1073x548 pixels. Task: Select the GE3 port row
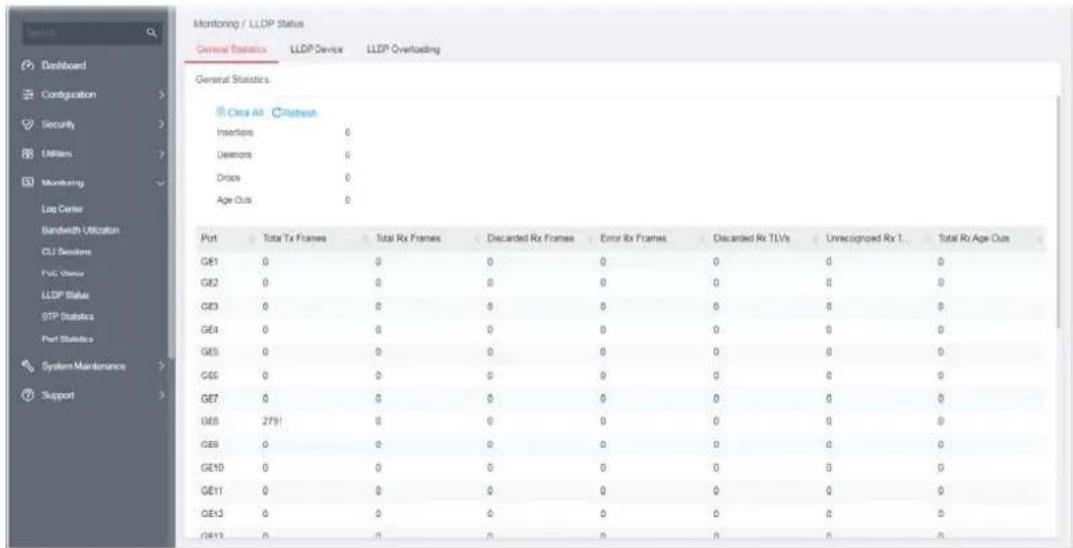(620, 307)
